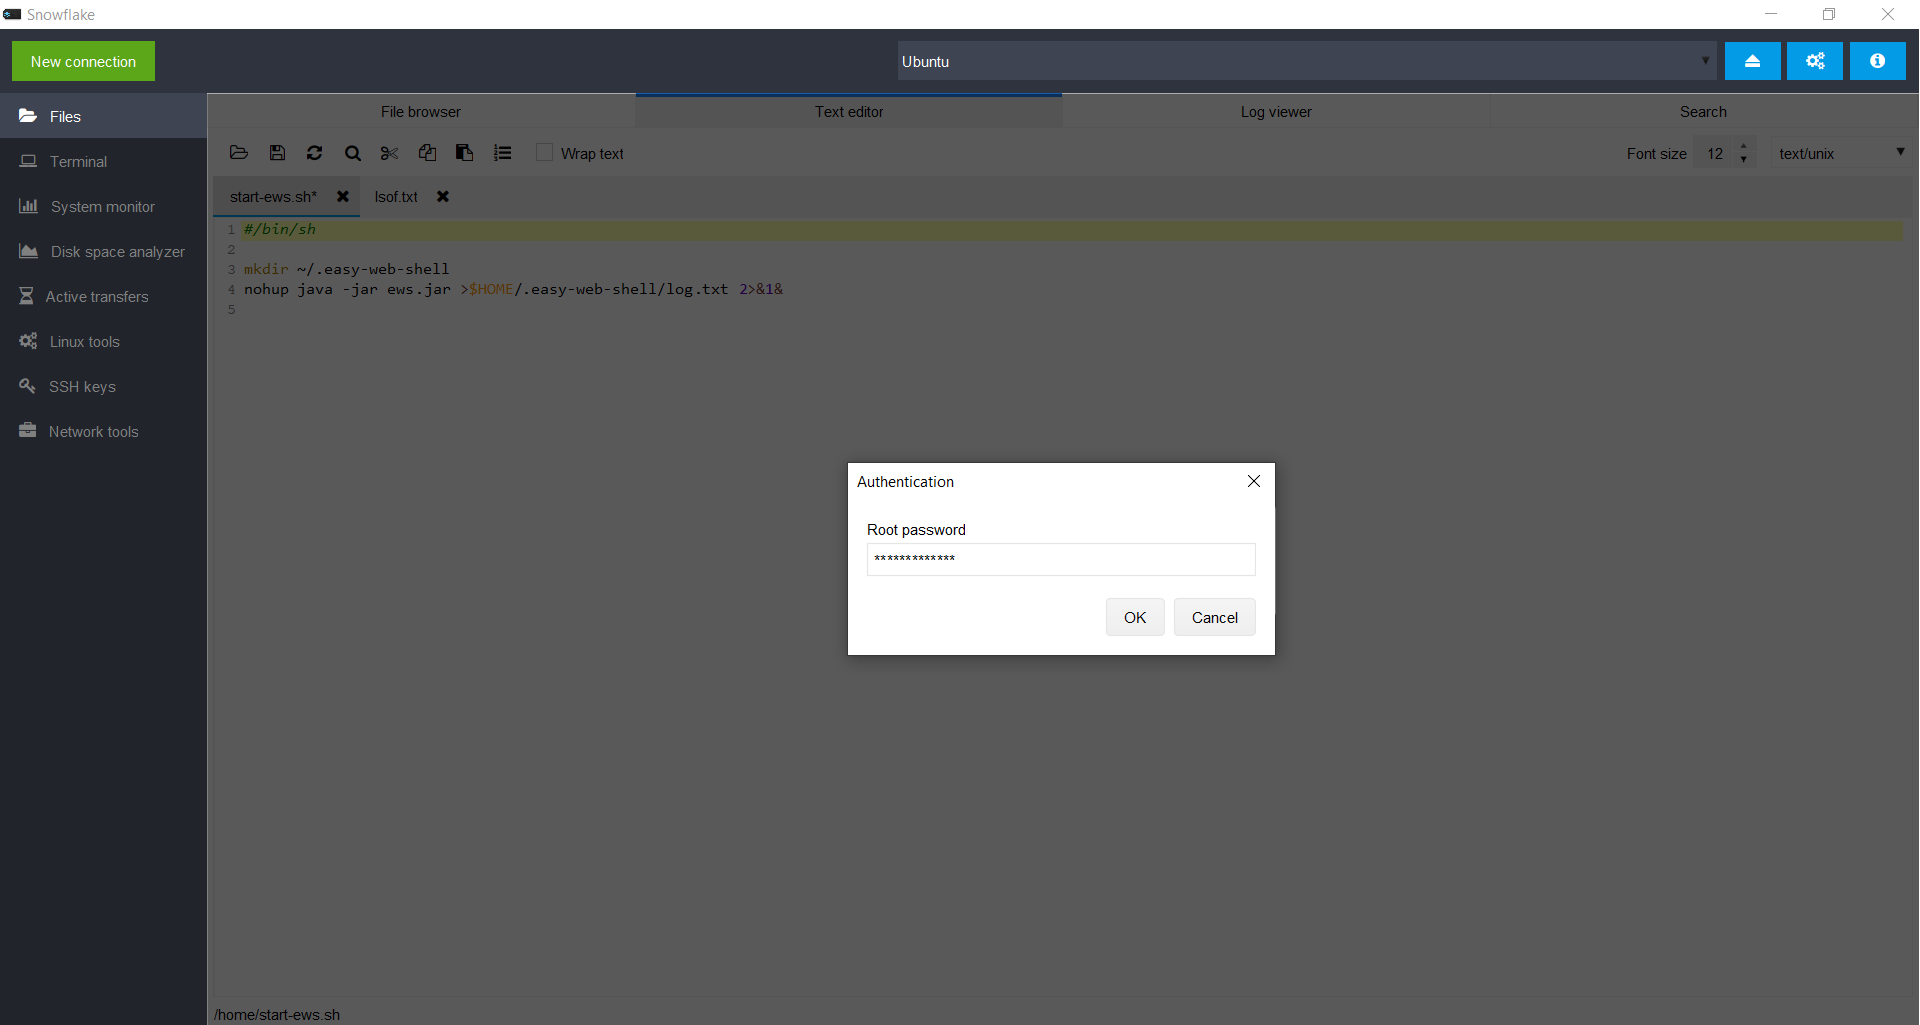This screenshot has width=1920, height=1025.
Task: Click the font size value 12
Action: pos(1715,153)
